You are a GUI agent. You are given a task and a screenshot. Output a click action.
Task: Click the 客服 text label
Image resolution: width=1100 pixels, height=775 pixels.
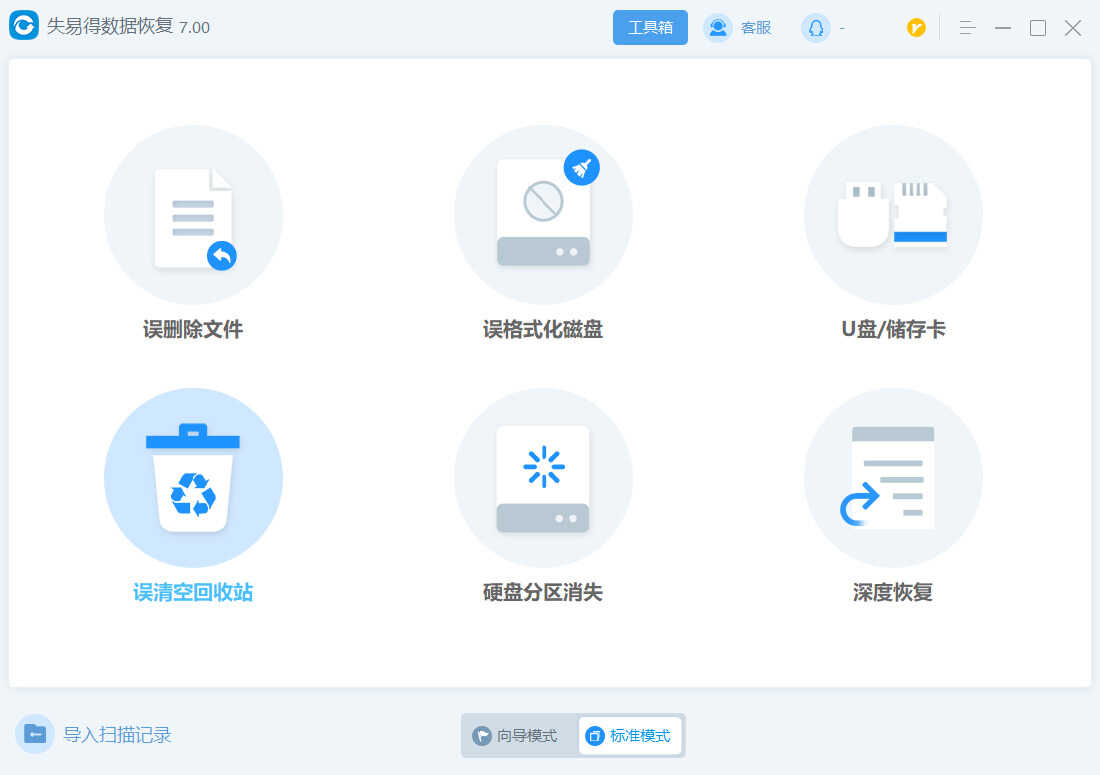pyautogui.click(x=756, y=28)
